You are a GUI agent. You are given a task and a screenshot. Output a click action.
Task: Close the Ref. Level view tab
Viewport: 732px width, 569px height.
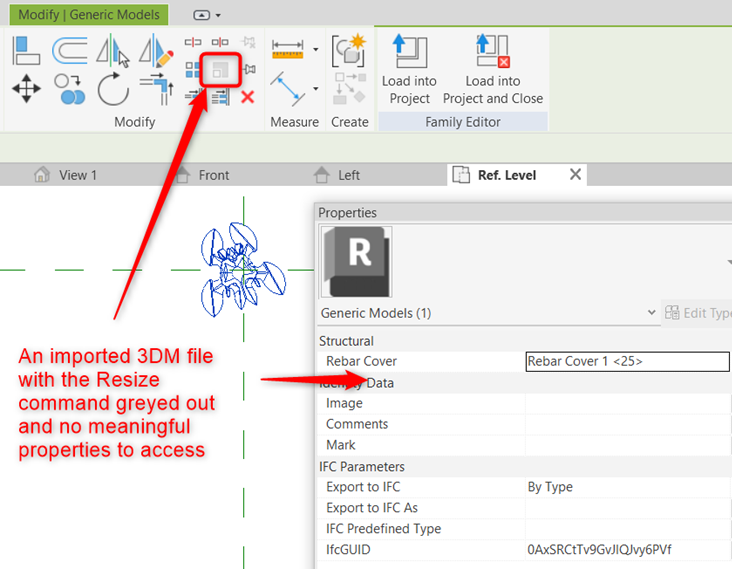tap(575, 174)
